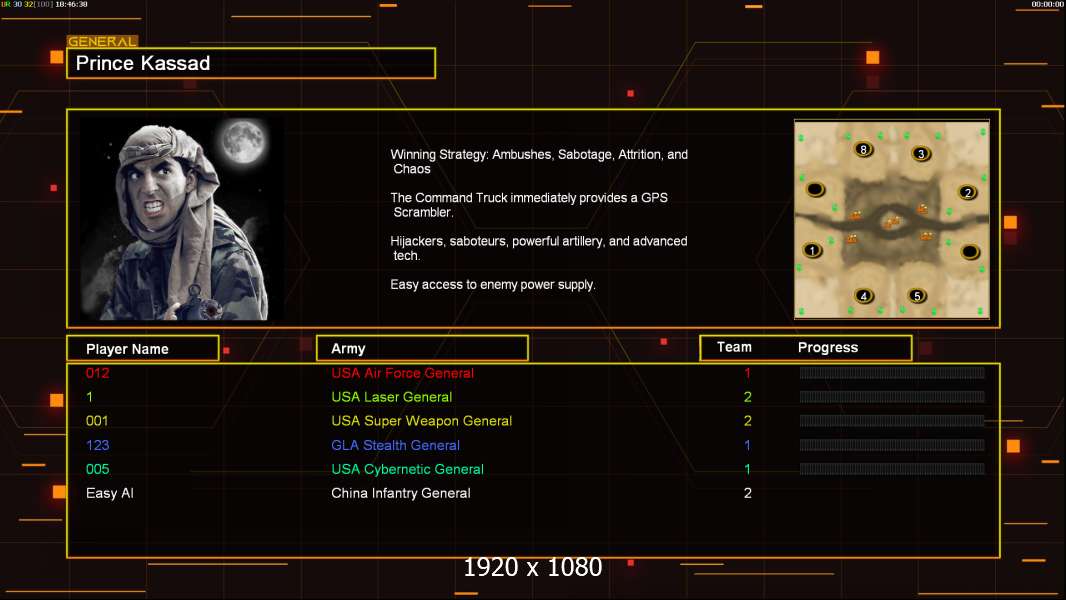Click start position 2 on the minimap
The image size is (1066, 600).
pyautogui.click(x=967, y=193)
